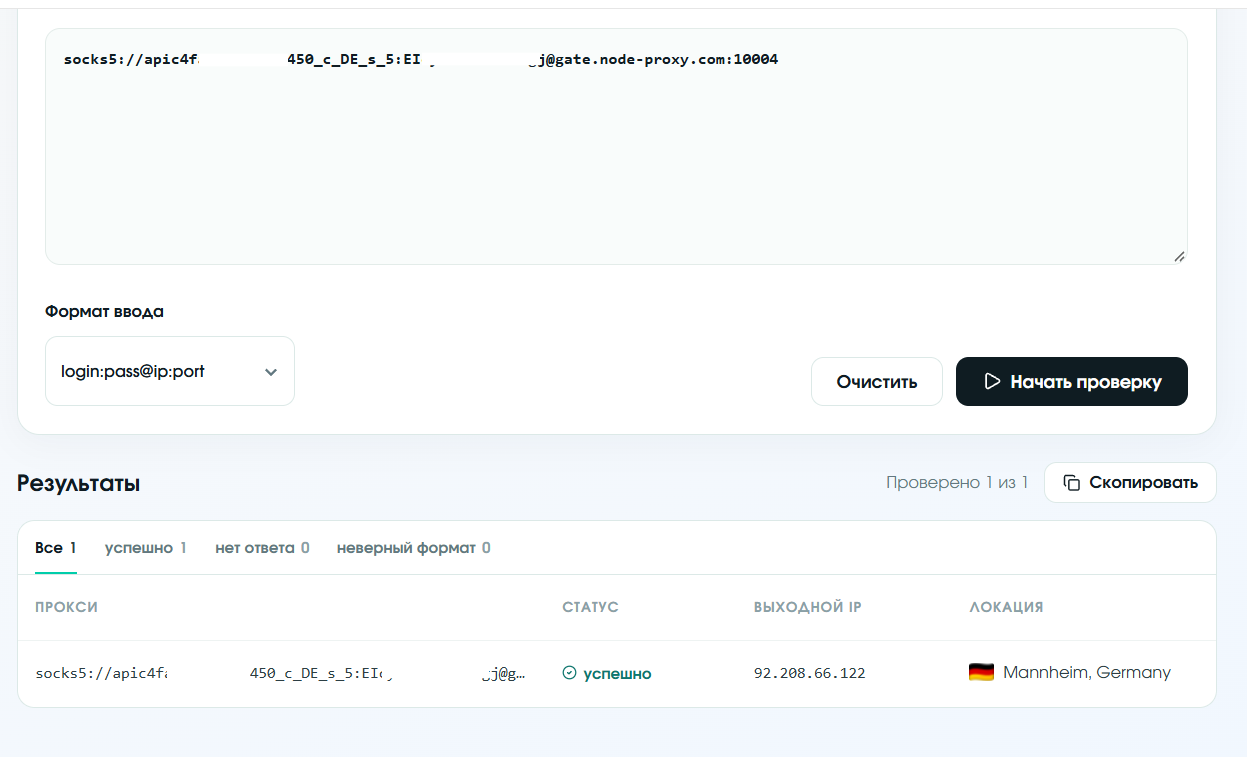Image resolution: width=1247 pixels, height=757 pixels.
Task: Click inside the proxy list text area
Action: [616, 146]
